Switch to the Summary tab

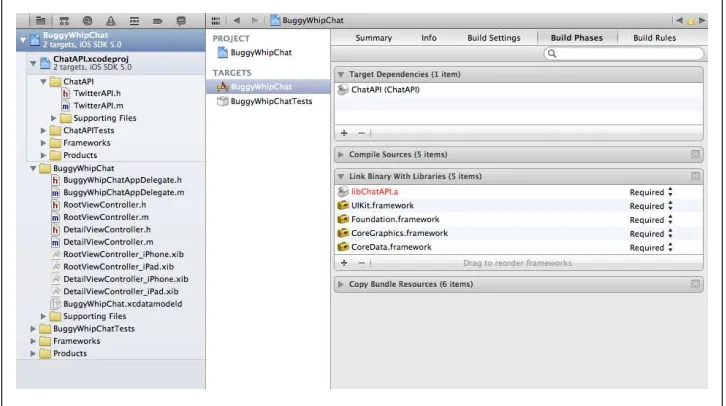374,38
